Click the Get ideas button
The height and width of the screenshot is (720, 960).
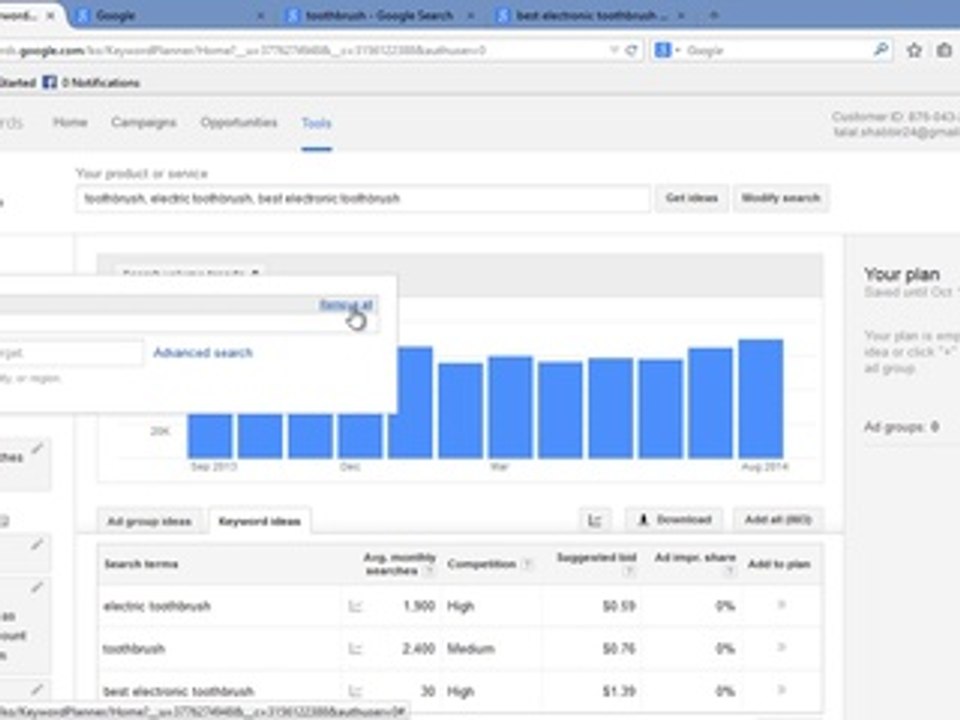(691, 198)
